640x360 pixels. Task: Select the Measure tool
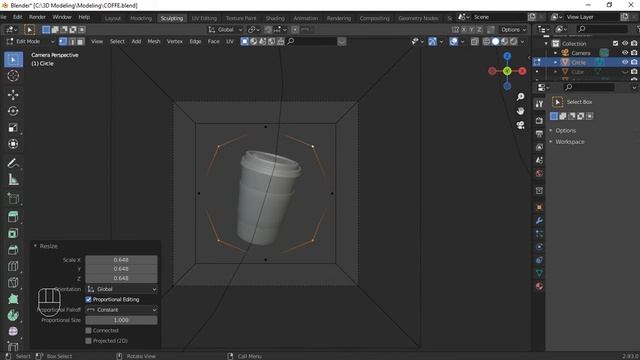(x=13, y=179)
